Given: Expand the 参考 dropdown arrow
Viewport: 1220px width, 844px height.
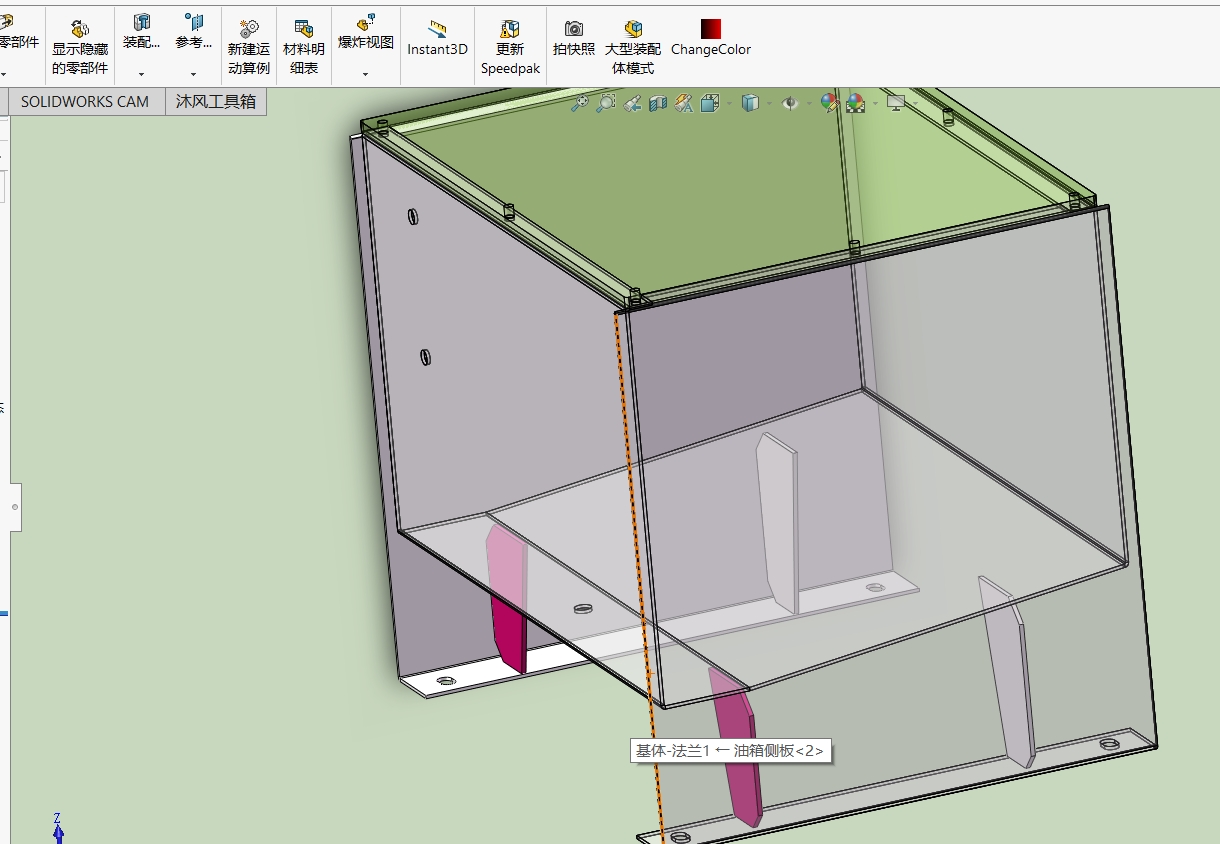Looking at the screenshot, I should [x=193, y=74].
